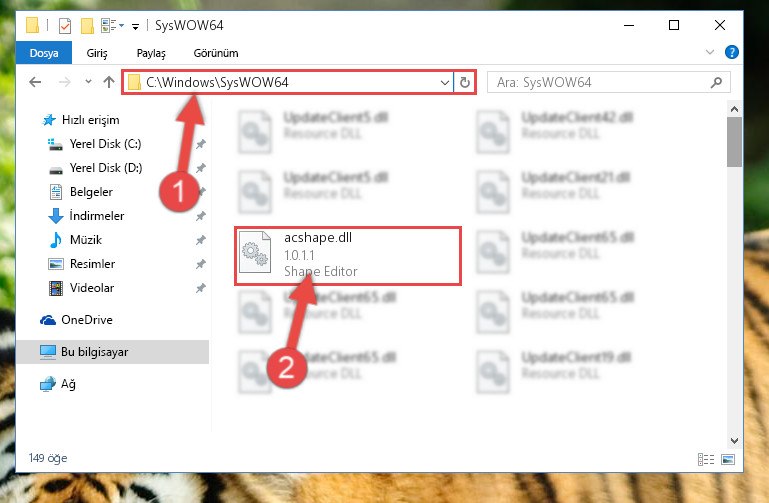Switch to details view layout icon

pos(706,459)
